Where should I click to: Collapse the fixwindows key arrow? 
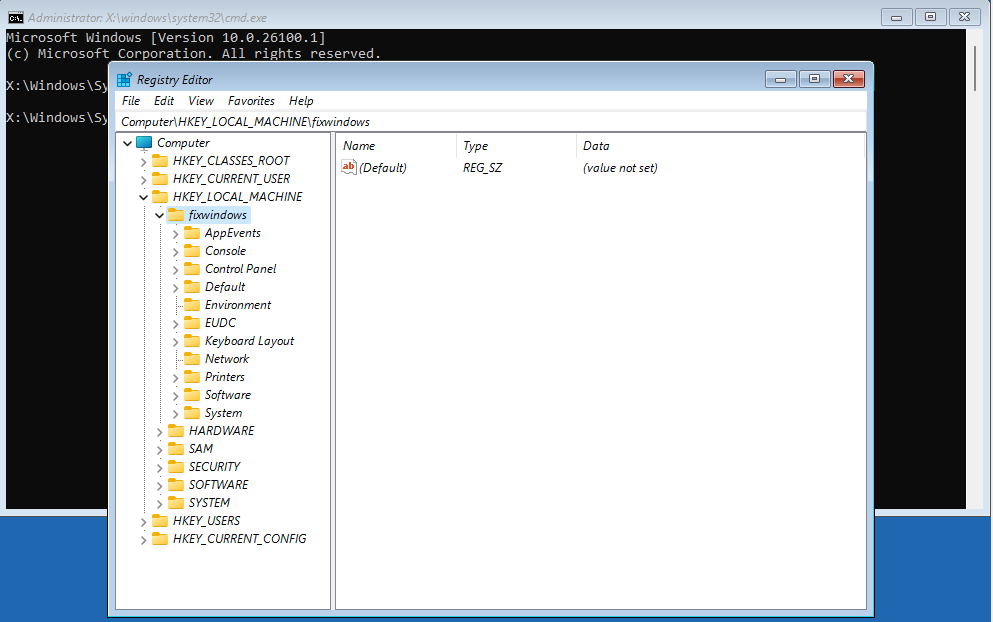point(160,215)
